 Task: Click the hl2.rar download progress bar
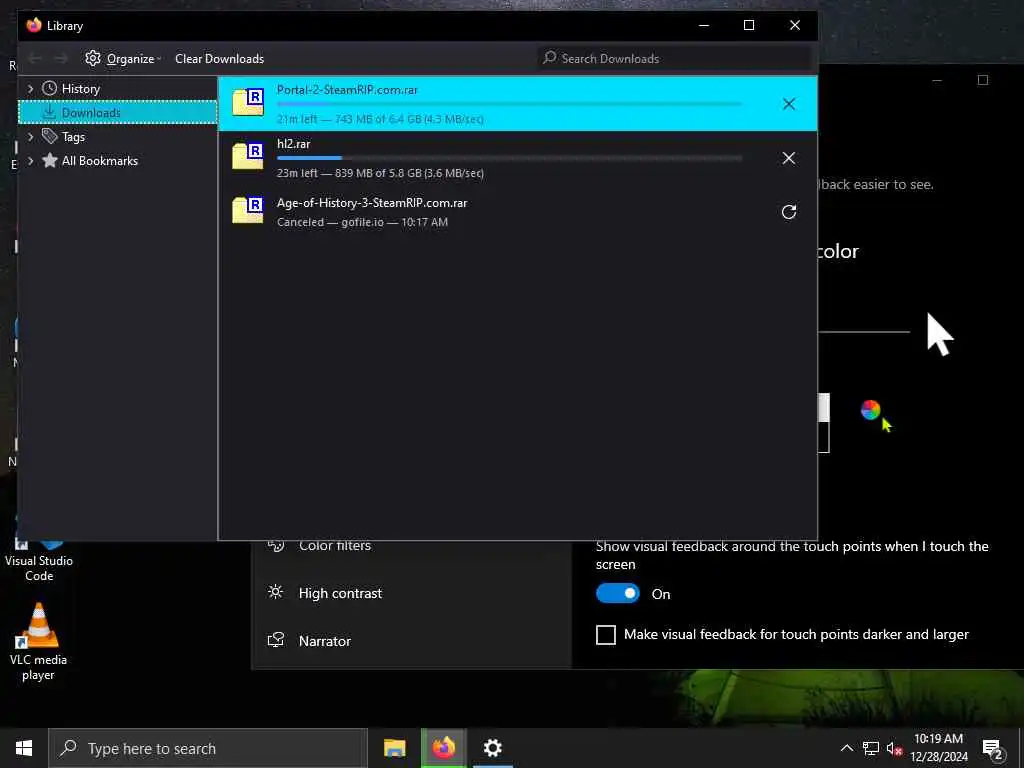(509, 158)
